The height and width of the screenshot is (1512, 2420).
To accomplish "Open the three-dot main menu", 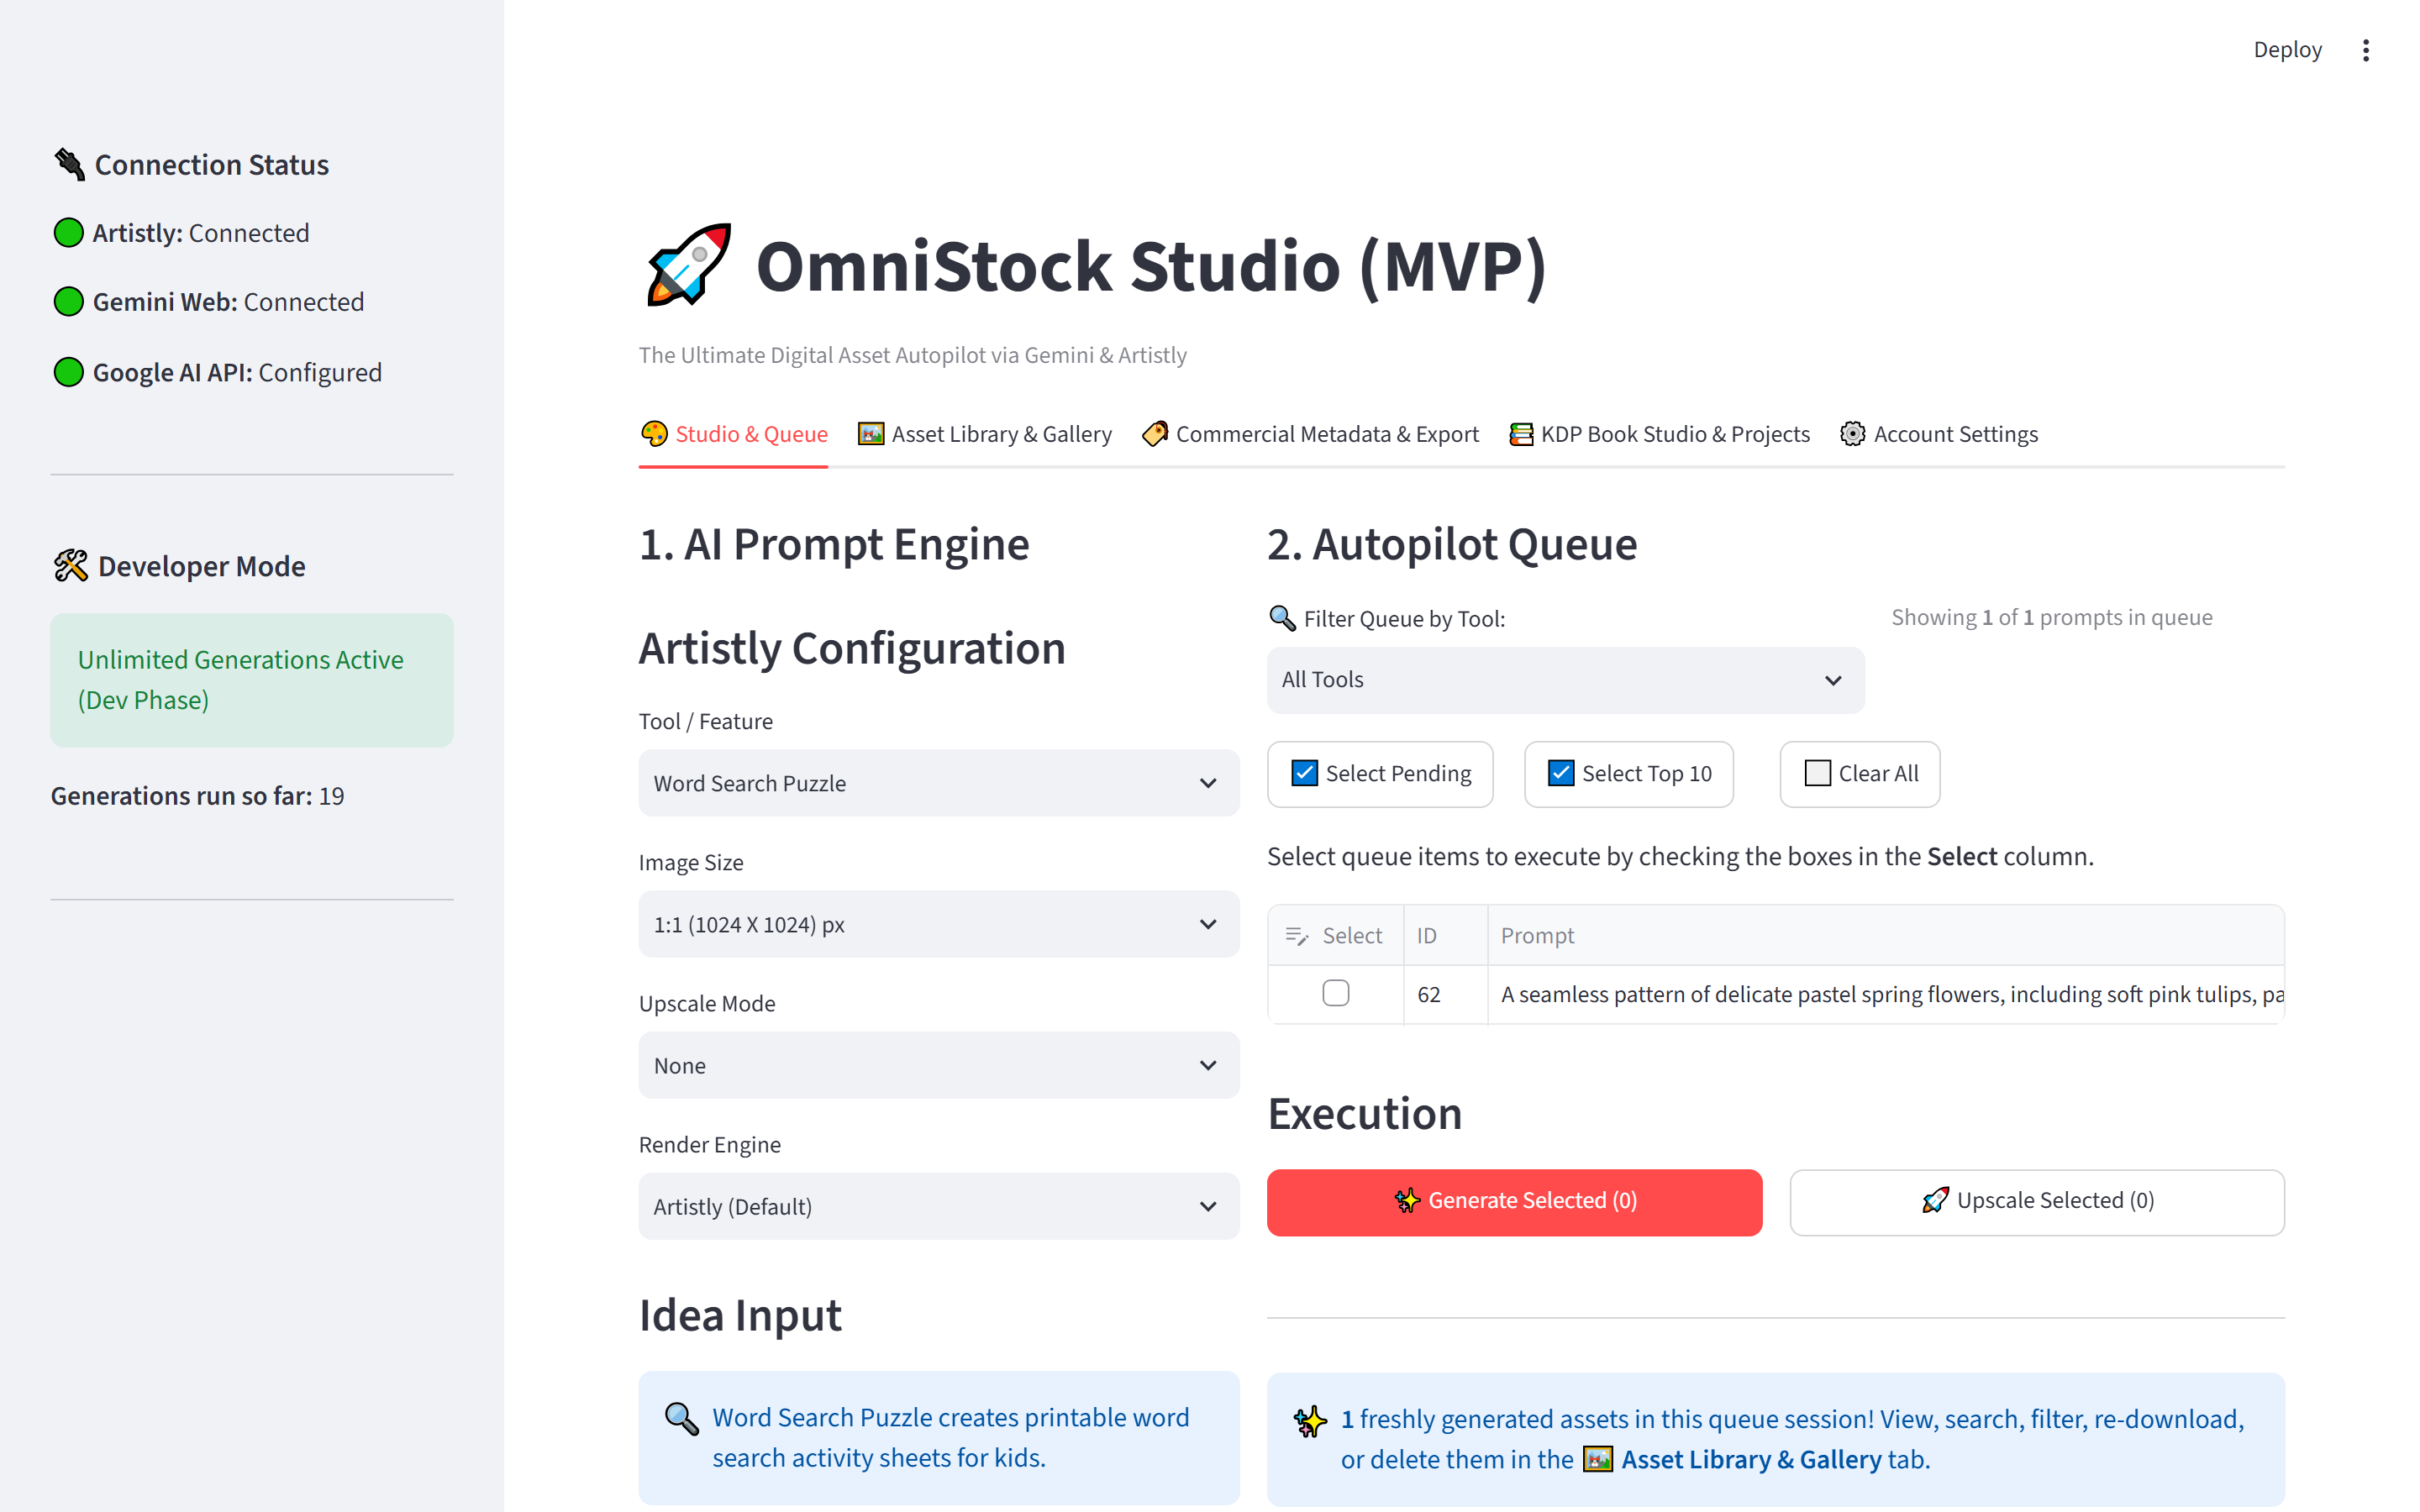I will [x=2365, y=50].
